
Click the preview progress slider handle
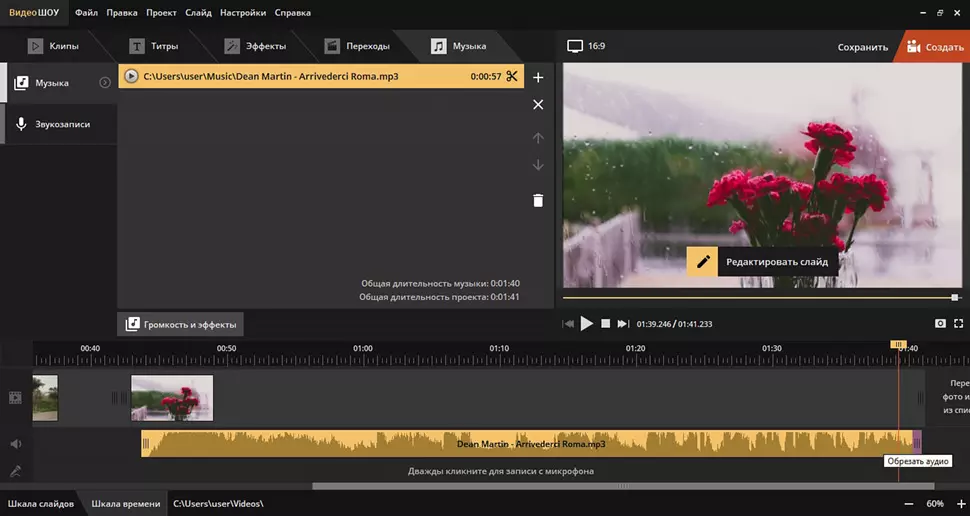[x=955, y=298]
